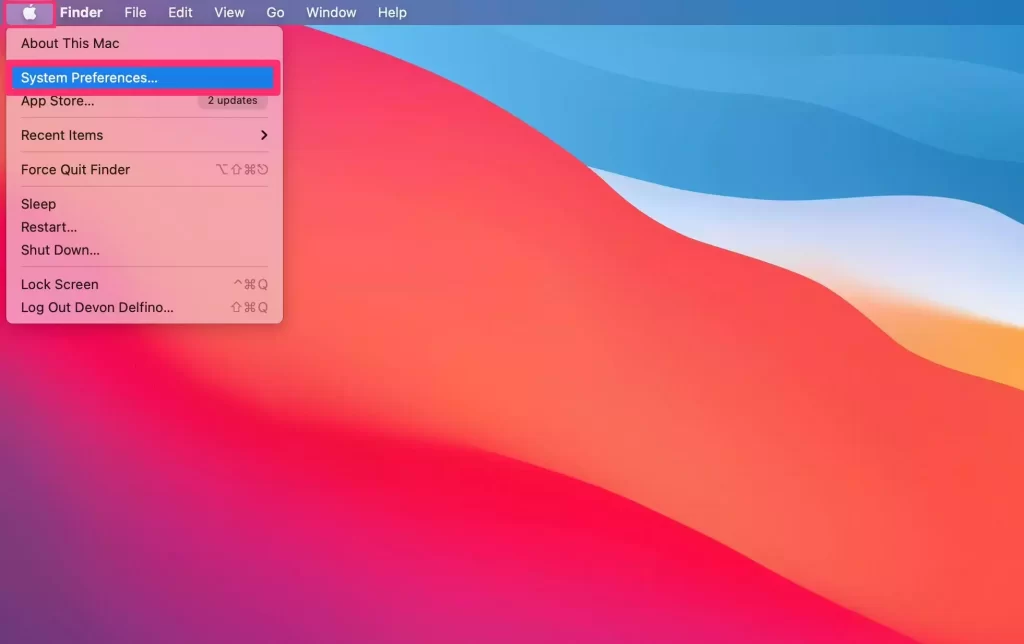Open App Store… from the Apple menu

point(58,101)
